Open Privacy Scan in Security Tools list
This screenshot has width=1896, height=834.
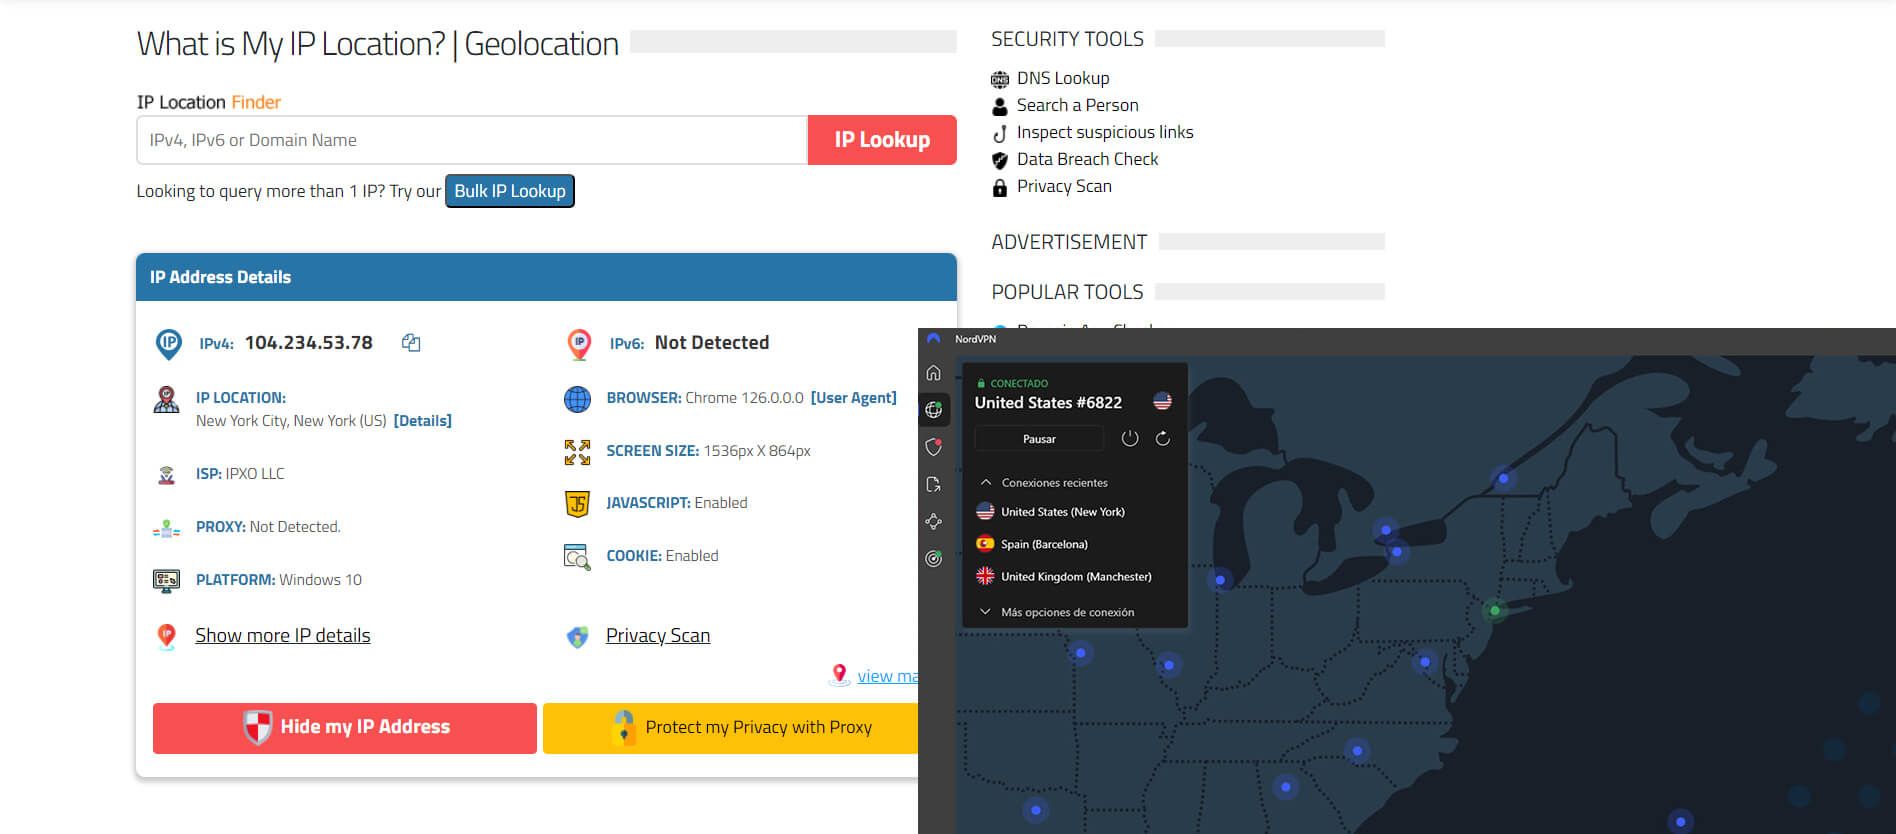[x=1064, y=186]
